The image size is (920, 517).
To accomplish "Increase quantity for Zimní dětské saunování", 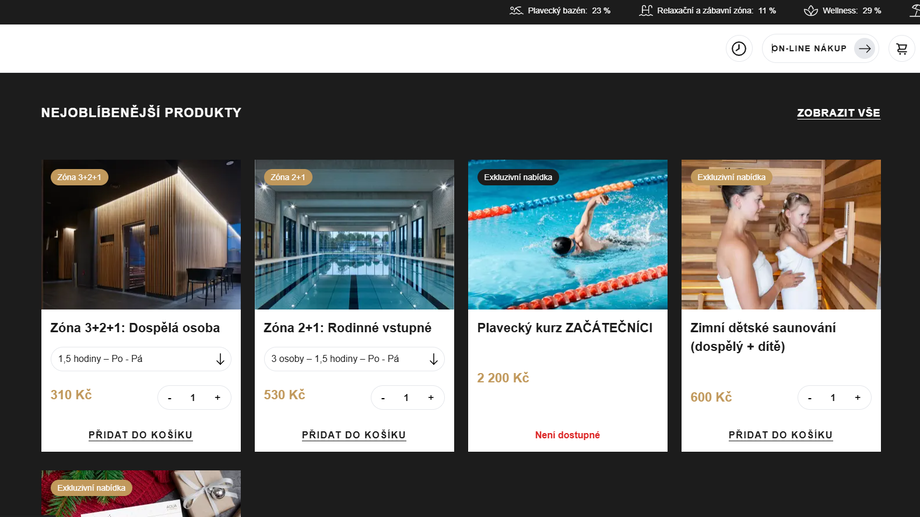I will pyautogui.click(x=857, y=398).
